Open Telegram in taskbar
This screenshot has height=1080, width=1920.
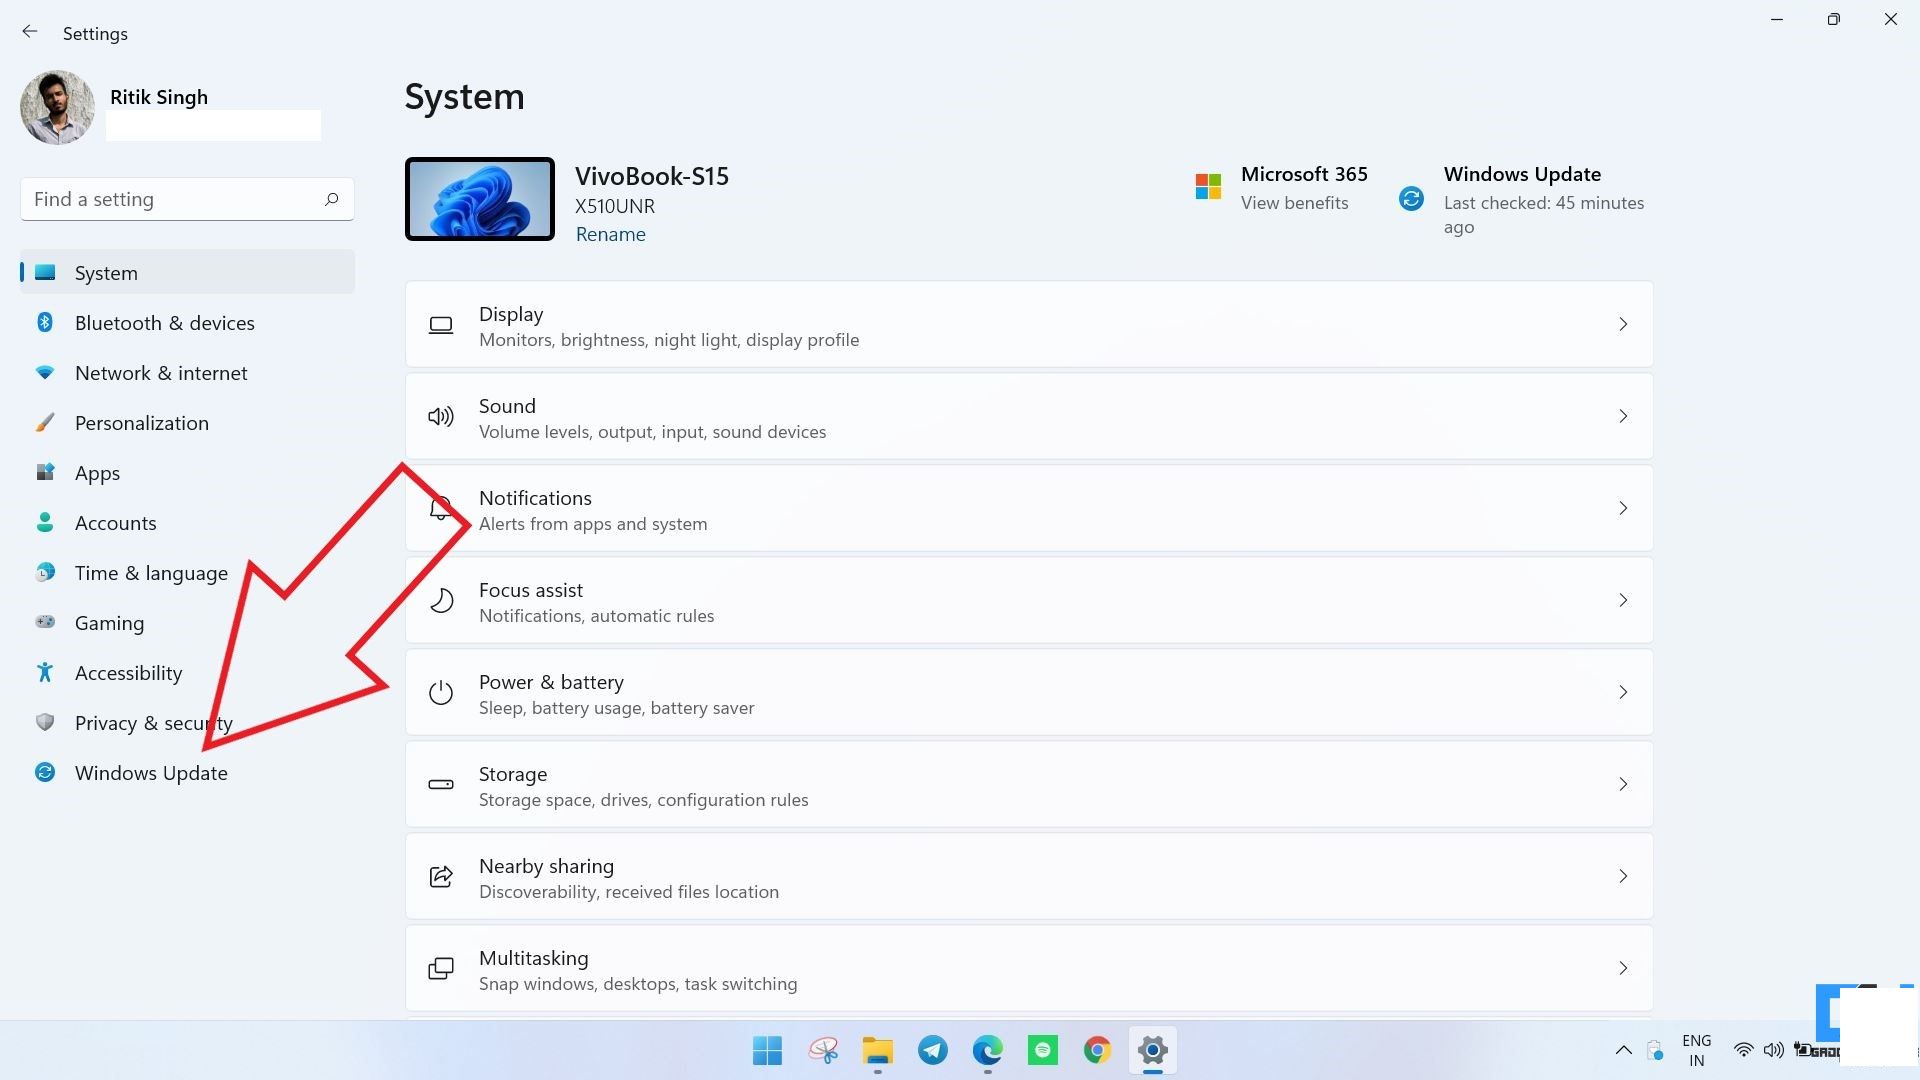click(932, 1050)
